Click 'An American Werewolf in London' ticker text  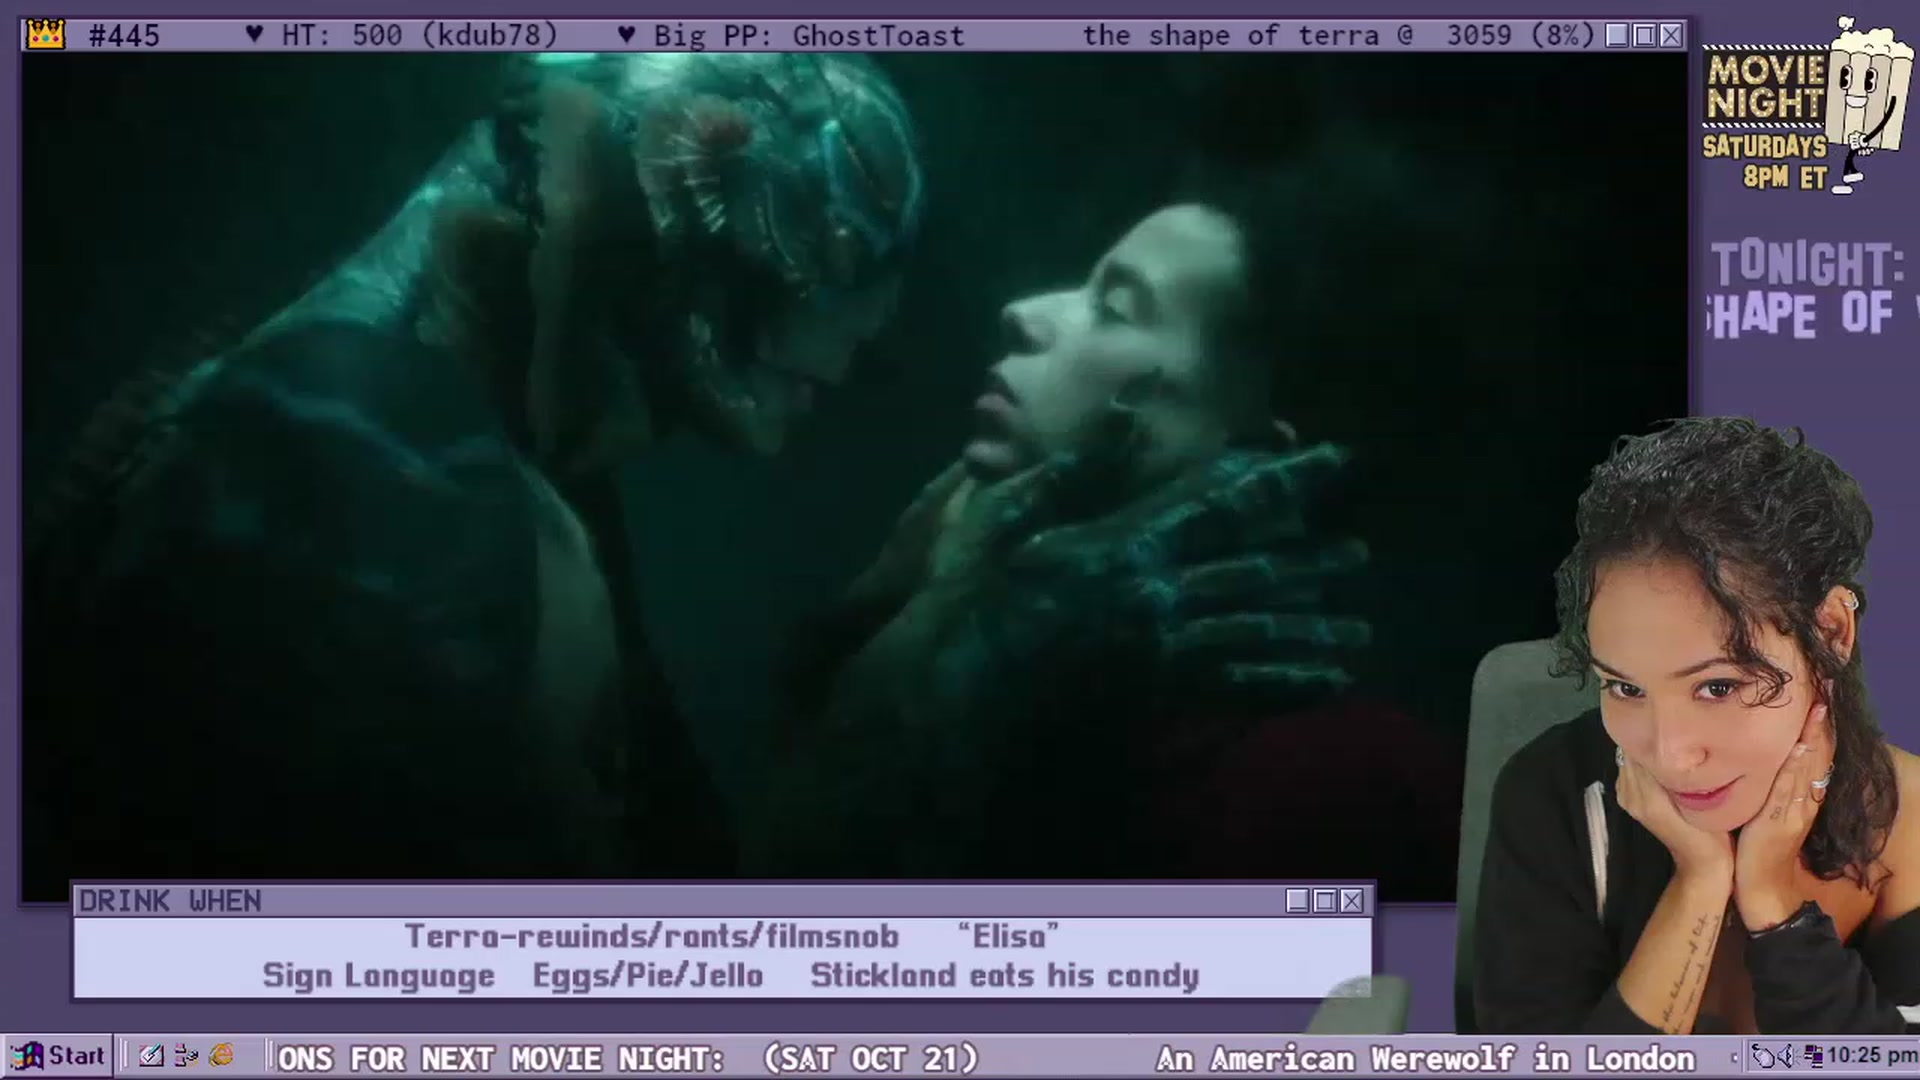click(1425, 1058)
